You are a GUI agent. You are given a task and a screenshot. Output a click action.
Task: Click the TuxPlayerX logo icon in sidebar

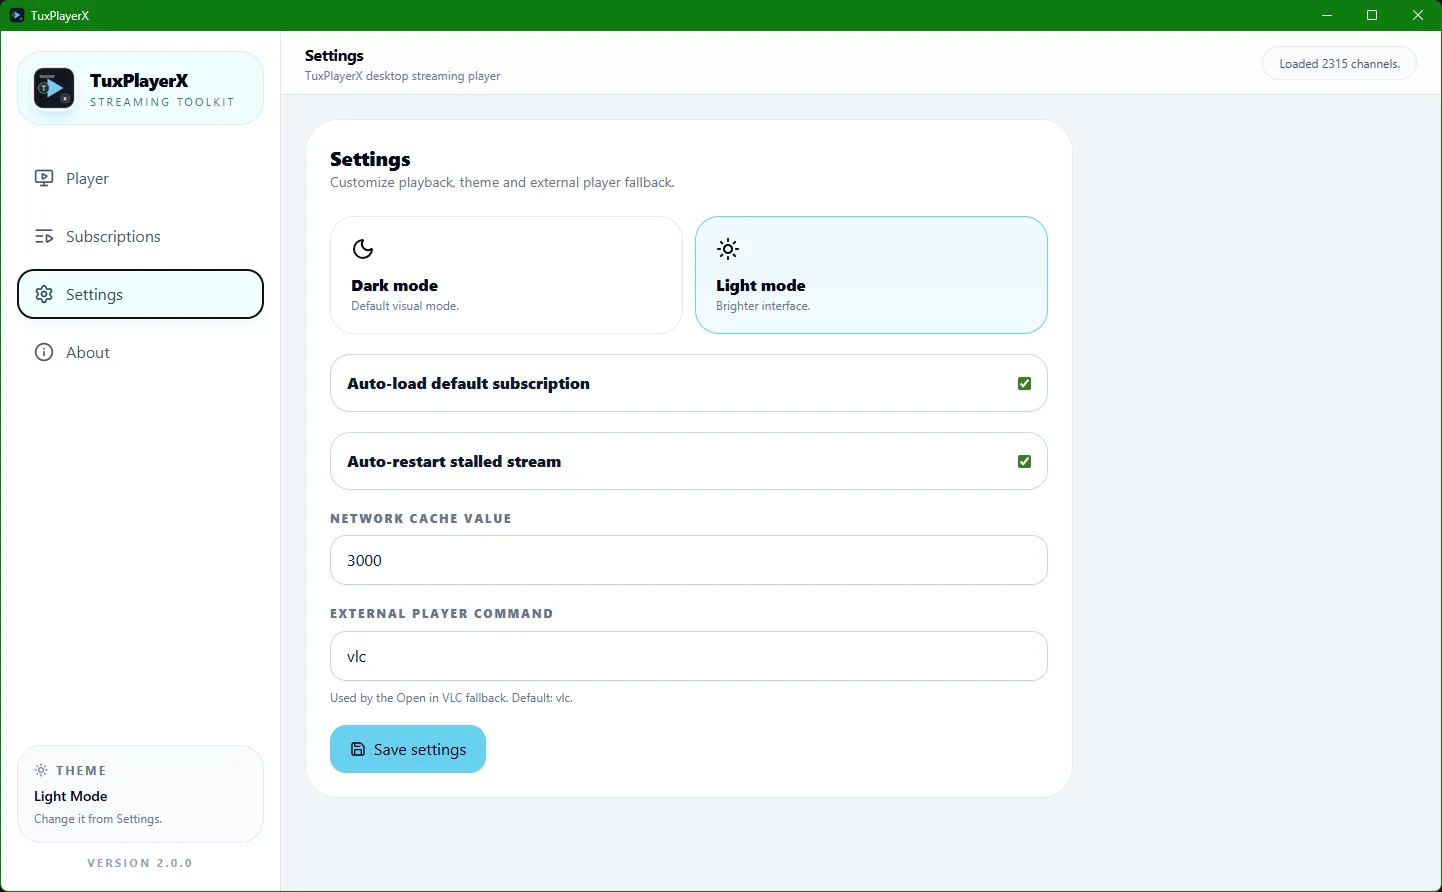tap(54, 89)
